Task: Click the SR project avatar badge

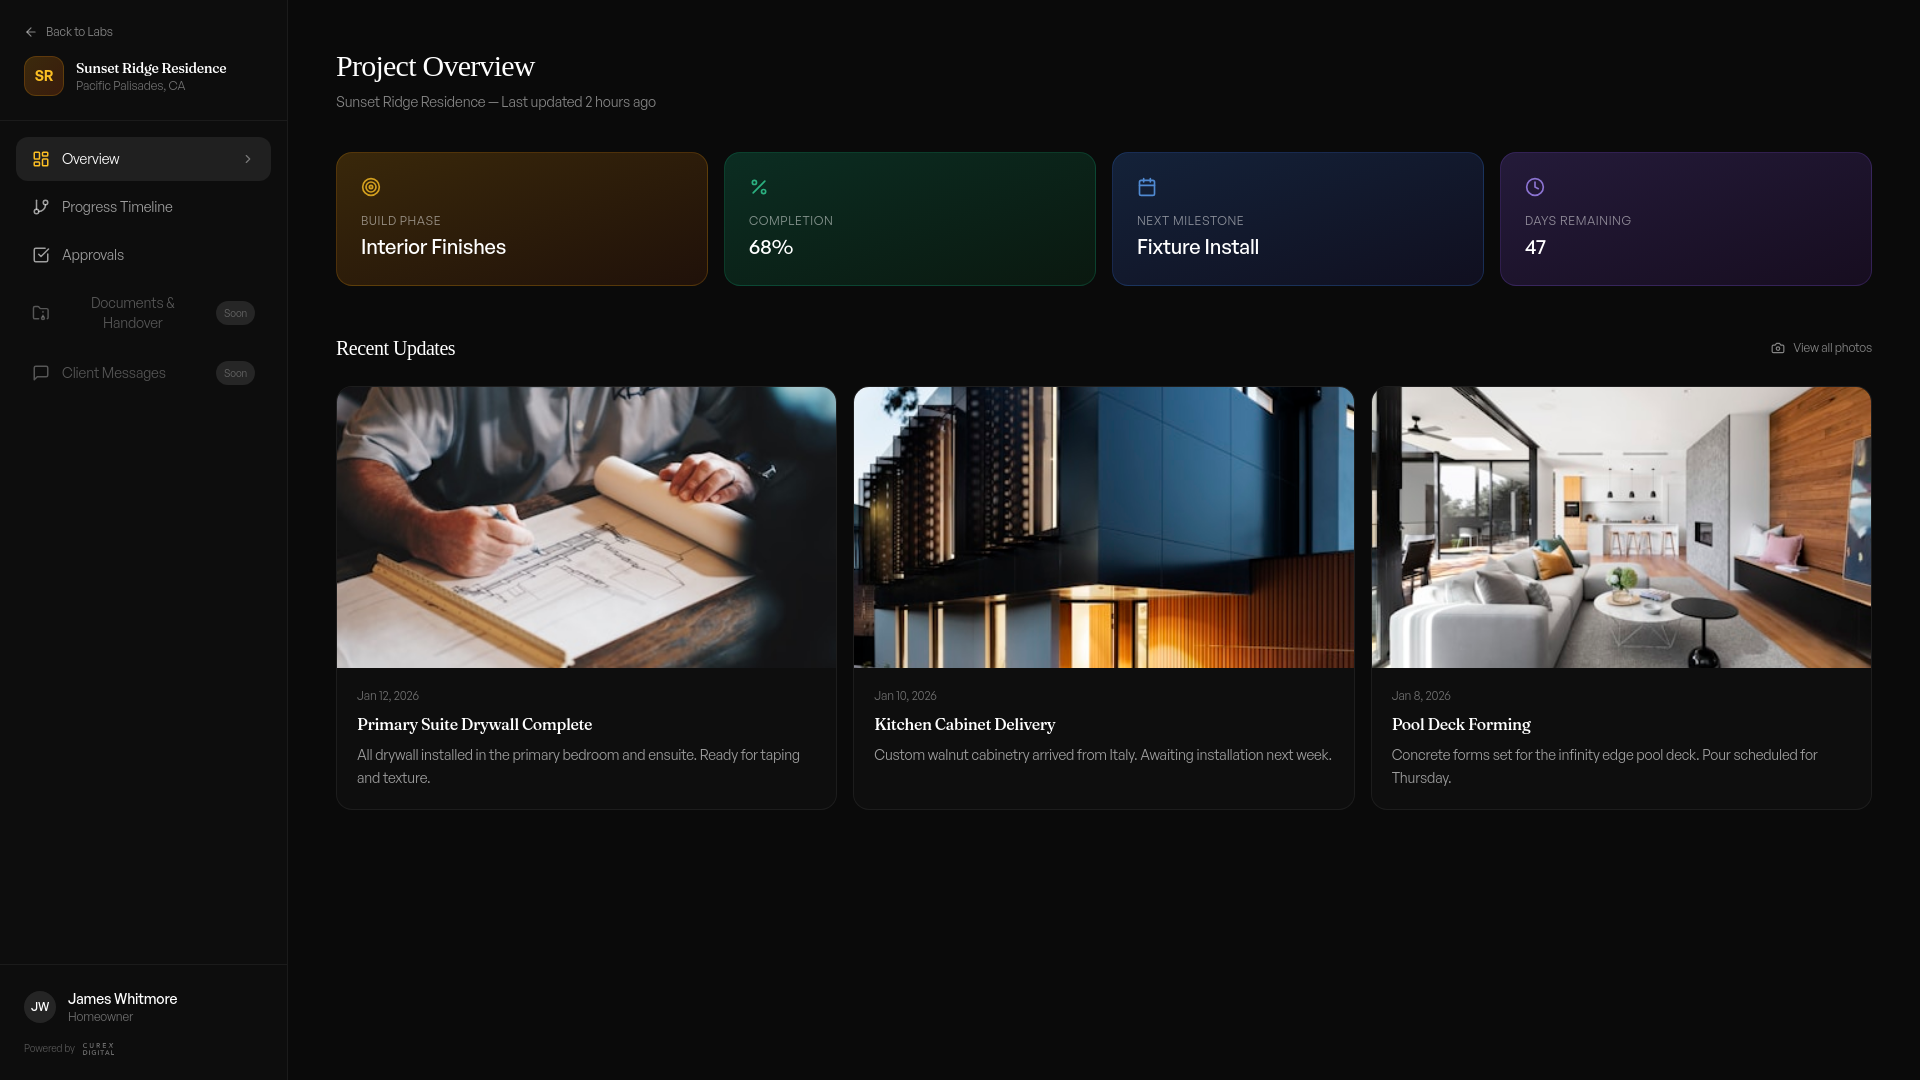Action: pos(44,76)
